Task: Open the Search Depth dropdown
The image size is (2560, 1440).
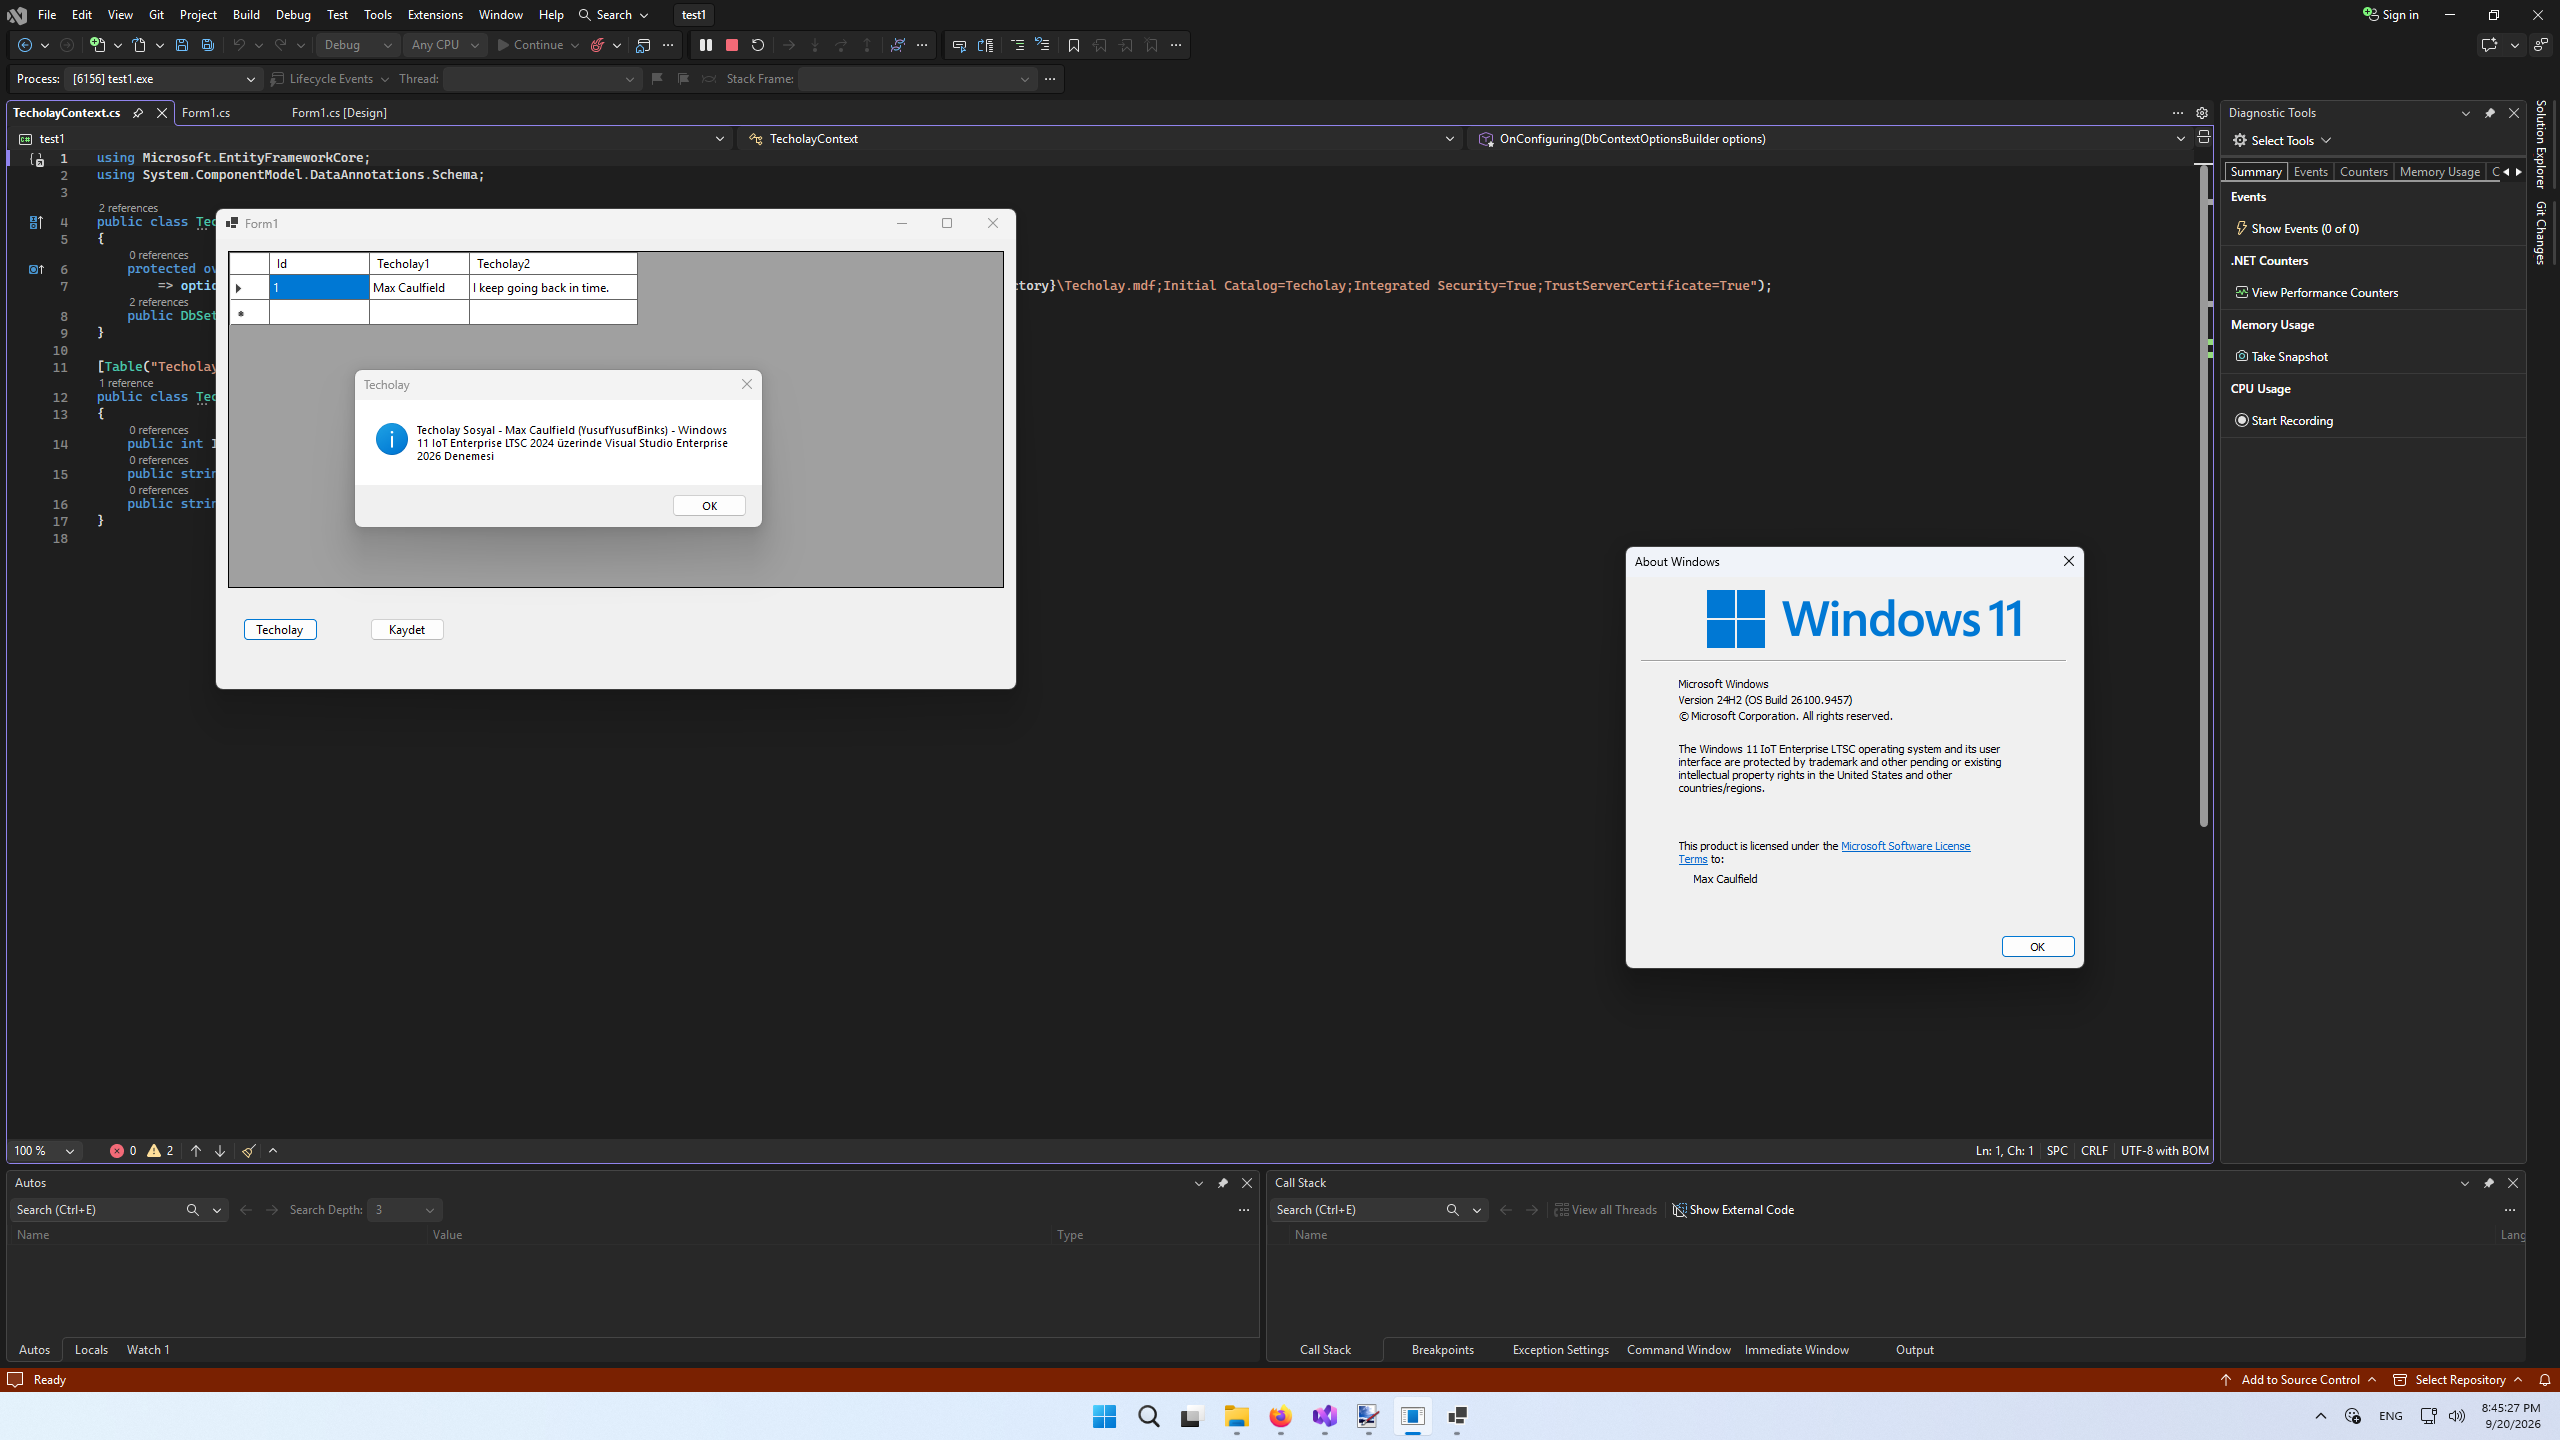Action: point(405,1210)
